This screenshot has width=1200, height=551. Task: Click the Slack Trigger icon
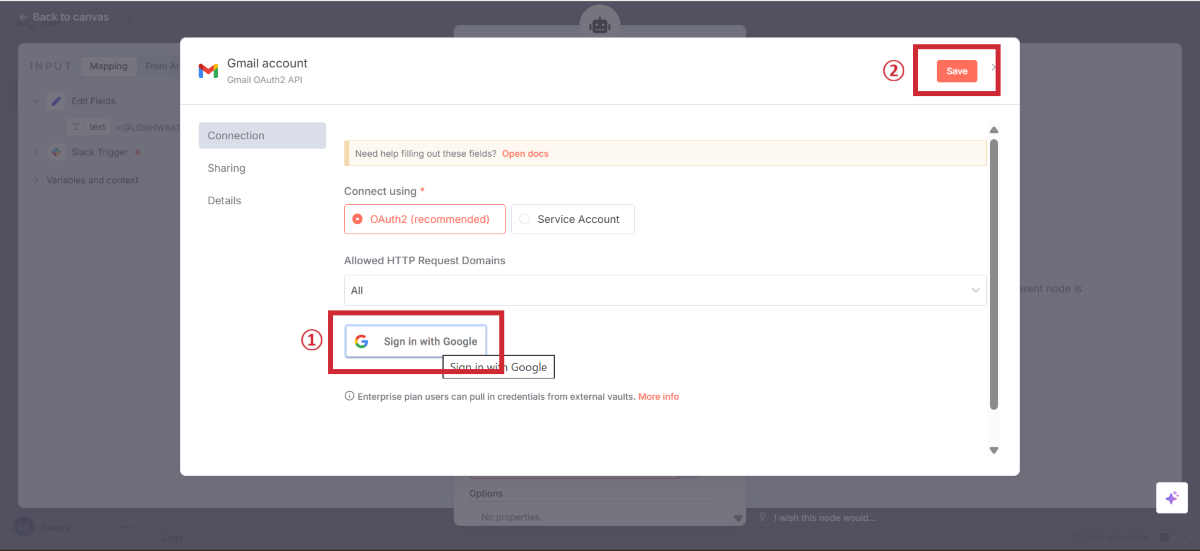click(56, 152)
